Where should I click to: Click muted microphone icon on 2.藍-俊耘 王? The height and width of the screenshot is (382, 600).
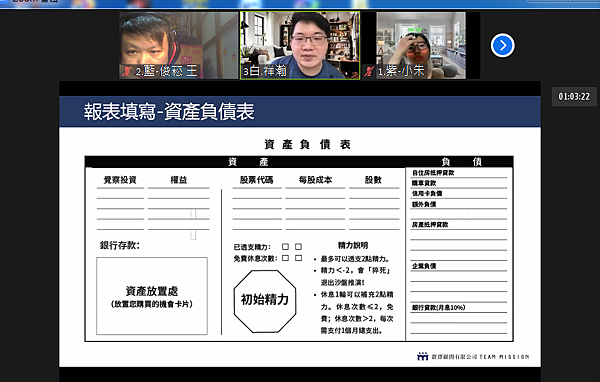click(127, 72)
